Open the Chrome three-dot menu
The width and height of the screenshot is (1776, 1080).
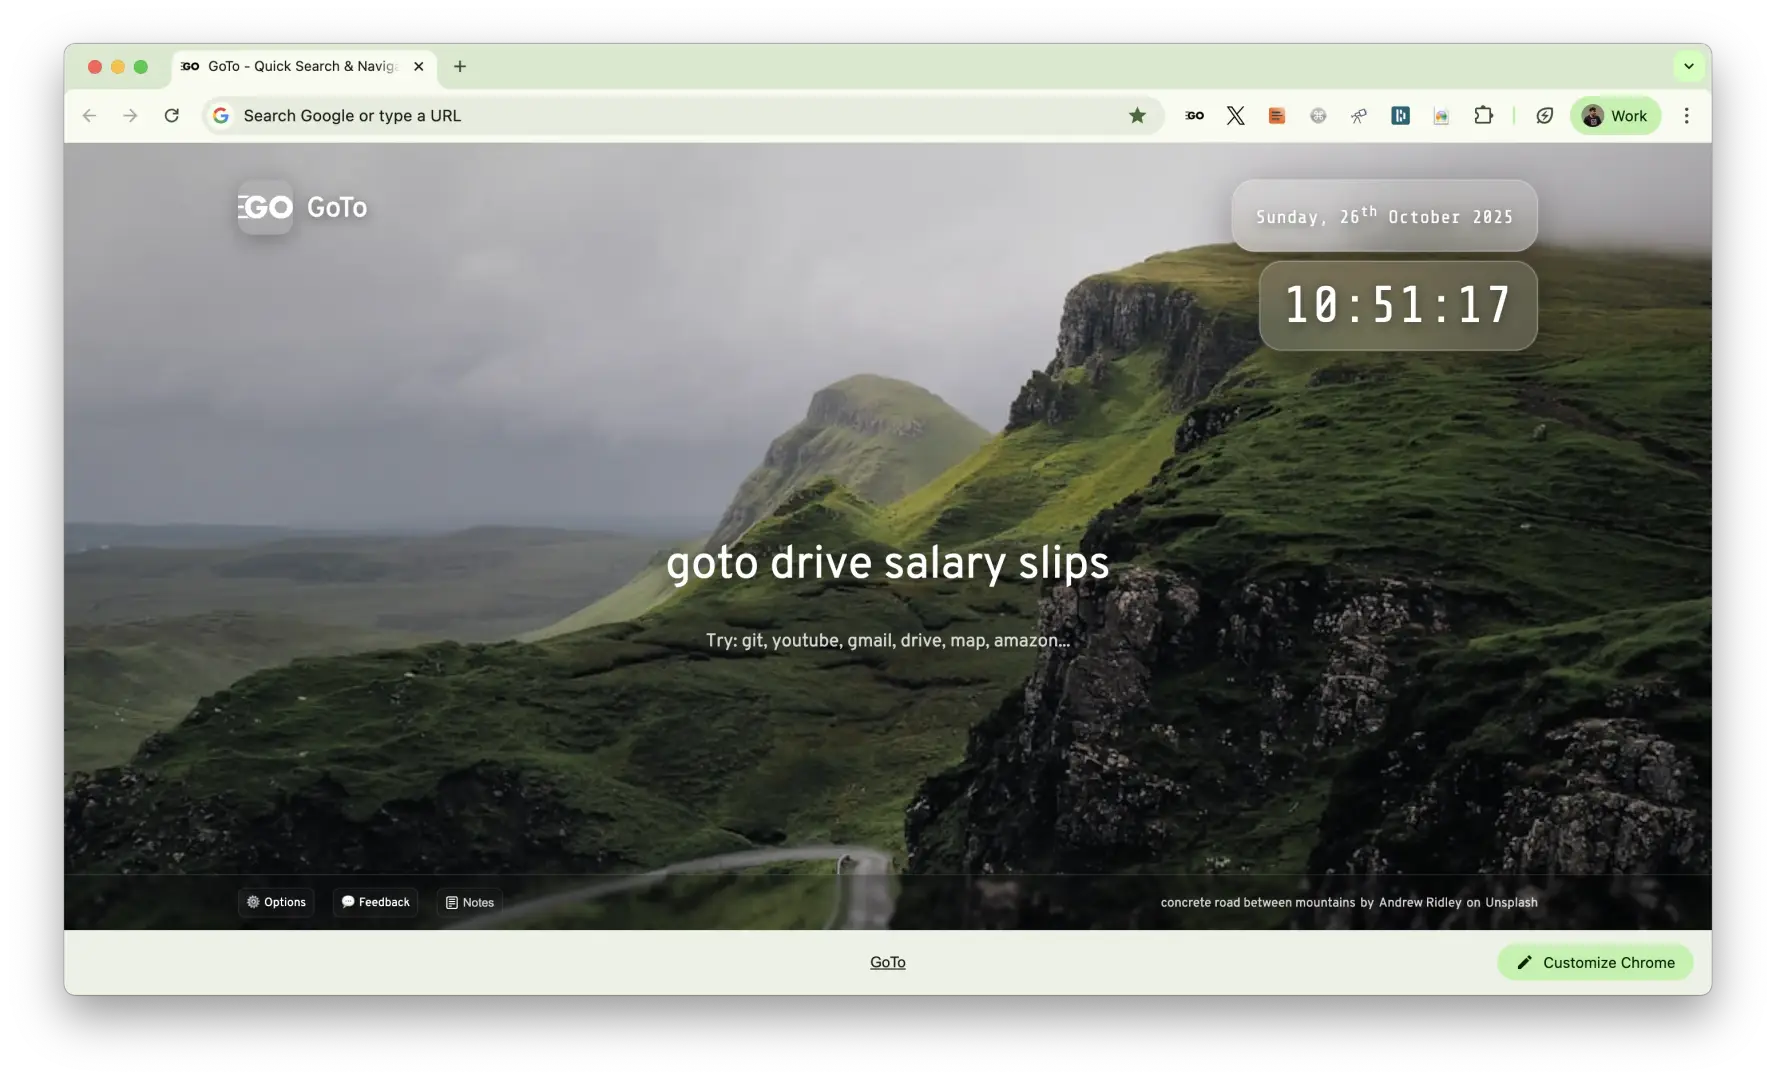pos(1686,115)
